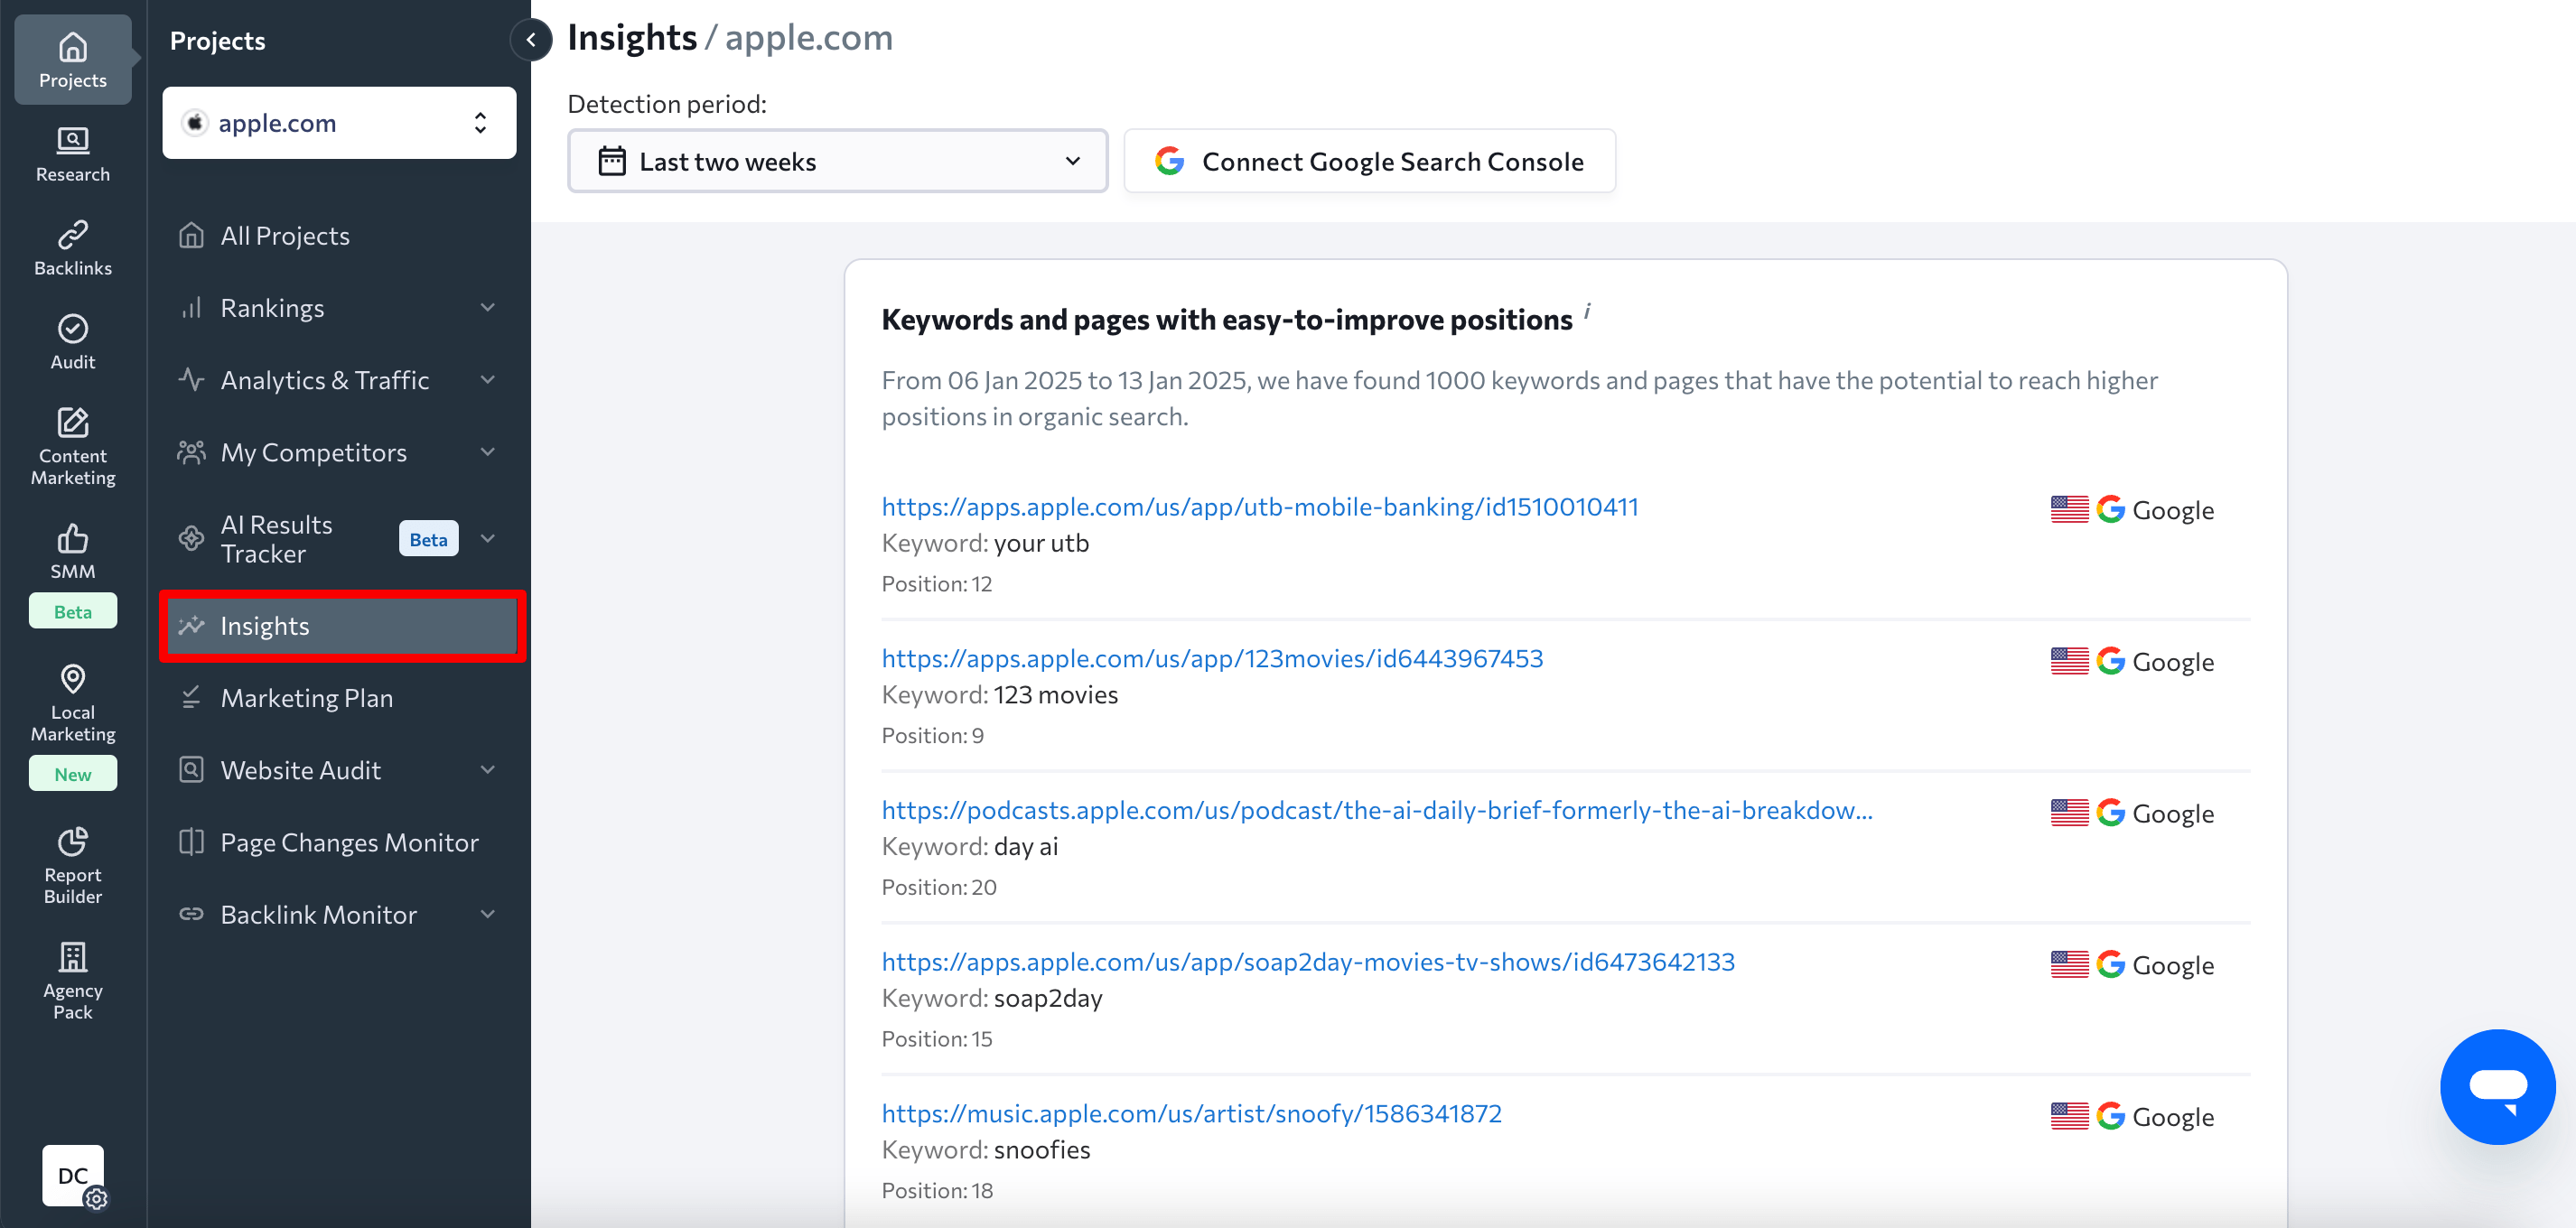Image resolution: width=2576 pixels, height=1228 pixels.
Task: Click the Website Audit magnifier icon
Action: pos(191,769)
